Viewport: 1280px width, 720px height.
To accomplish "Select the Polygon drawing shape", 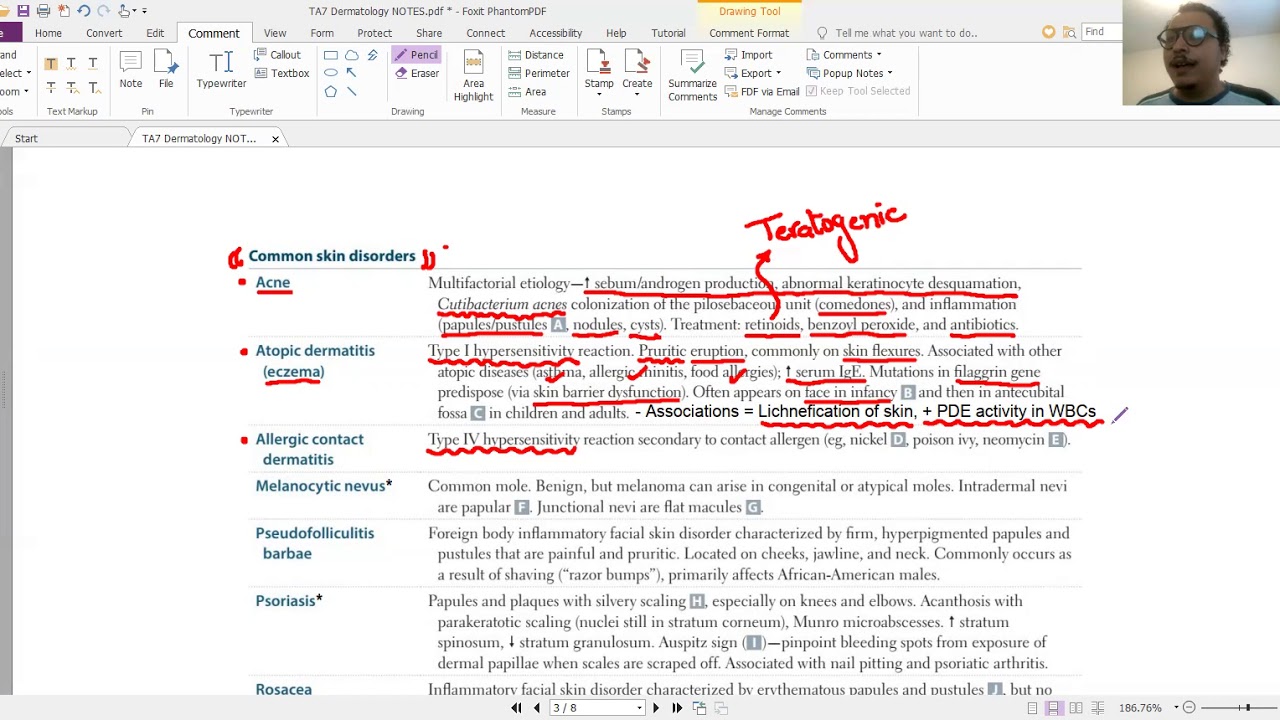I will [x=330, y=91].
